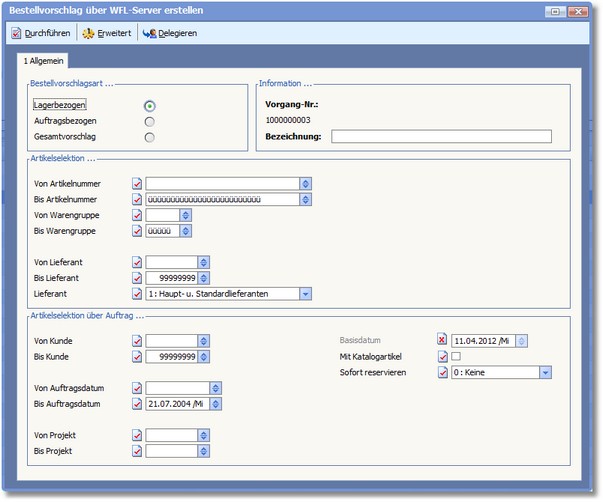Select the Lagerbezogen radio button
603x502 pixels.
pyautogui.click(x=149, y=105)
